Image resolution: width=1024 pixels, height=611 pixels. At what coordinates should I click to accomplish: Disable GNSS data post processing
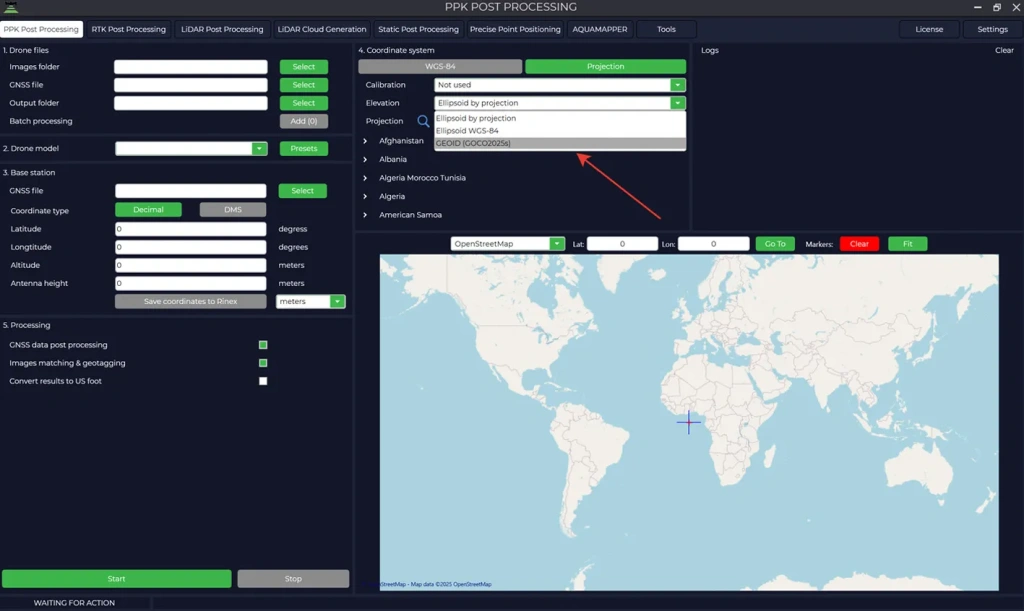(x=262, y=344)
